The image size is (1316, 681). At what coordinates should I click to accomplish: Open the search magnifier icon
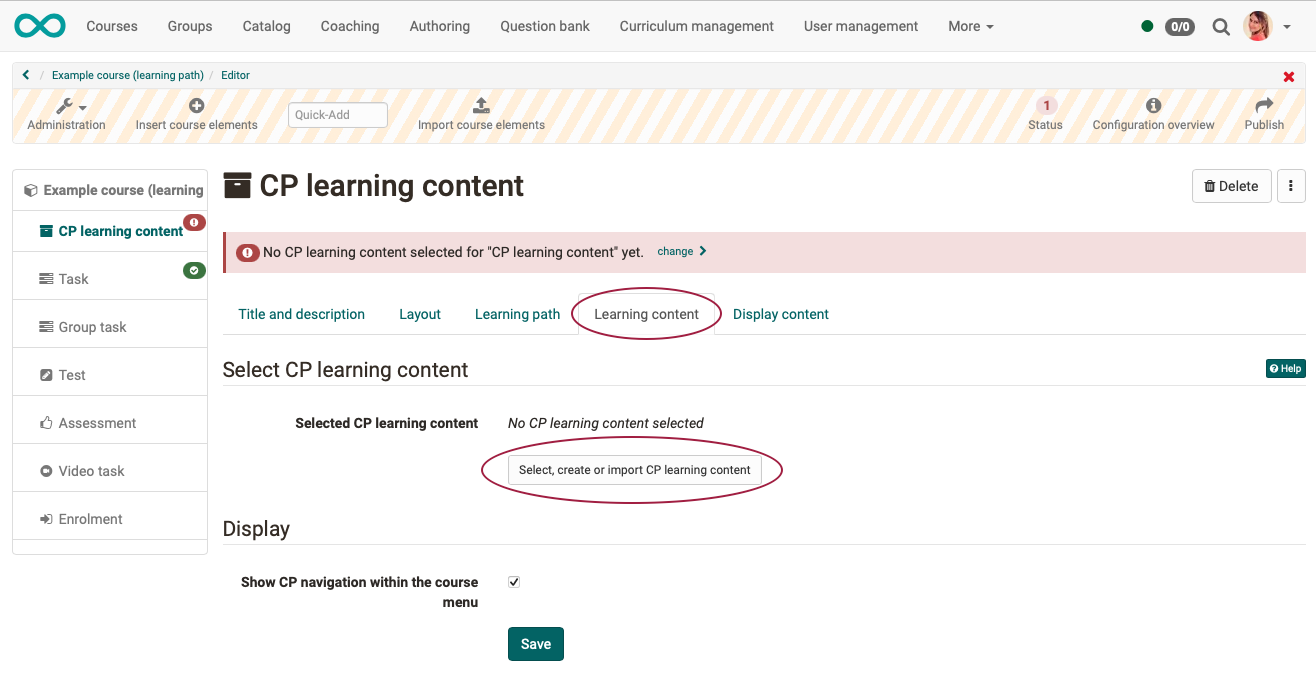point(1221,27)
